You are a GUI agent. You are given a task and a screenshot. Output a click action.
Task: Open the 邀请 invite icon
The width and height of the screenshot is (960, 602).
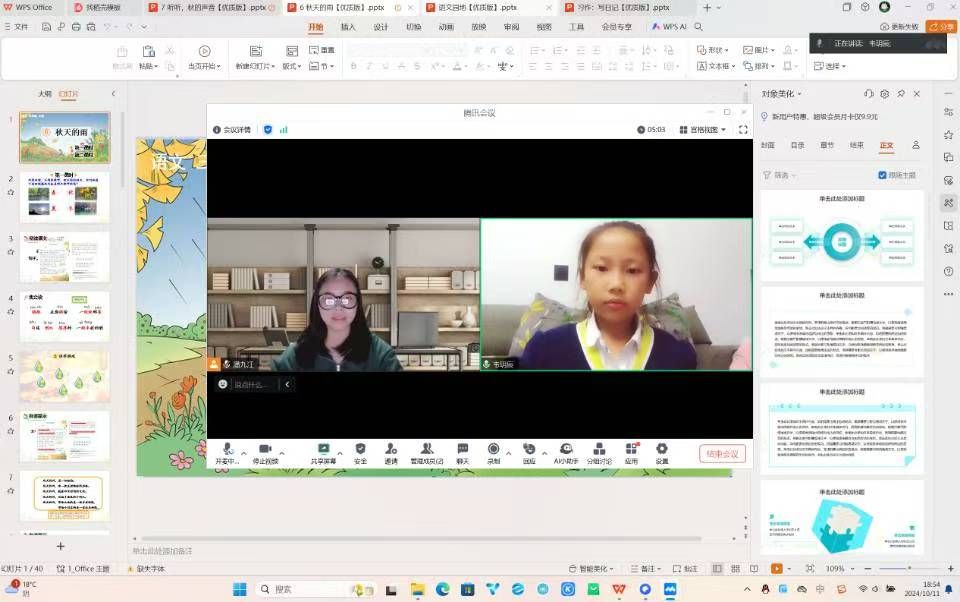[x=391, y=450]
